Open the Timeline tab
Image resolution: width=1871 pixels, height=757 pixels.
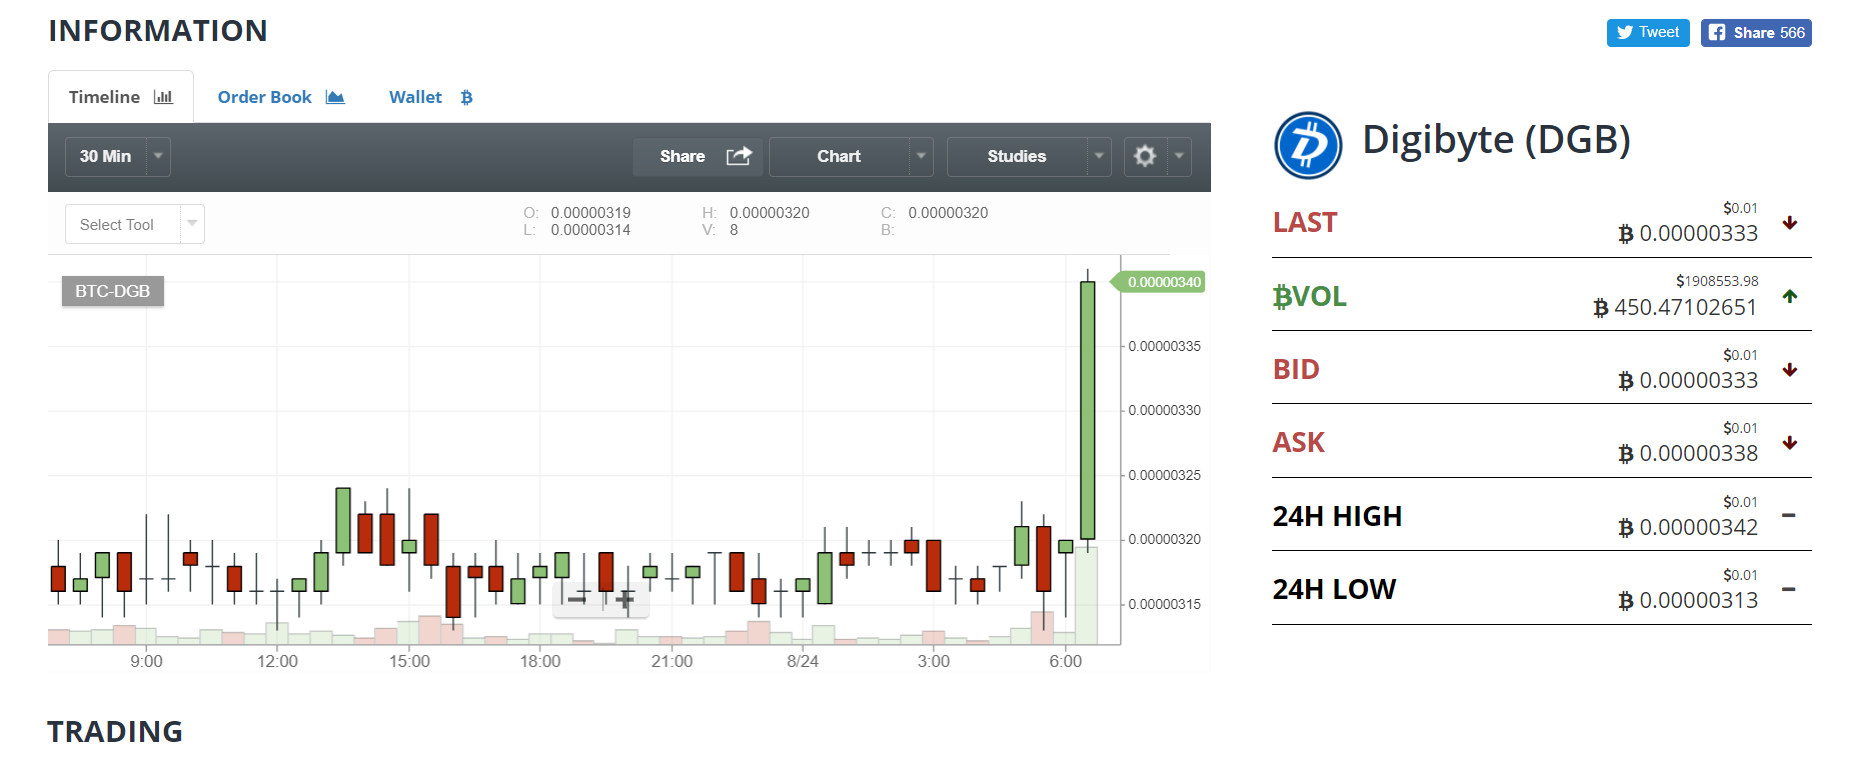pos(121,97)
